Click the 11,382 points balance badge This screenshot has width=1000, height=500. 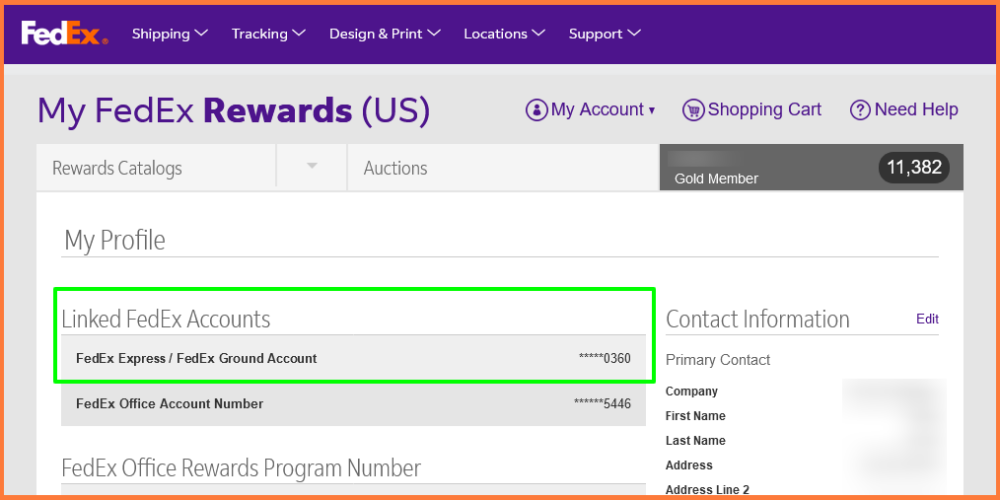click(x=914, y=168)
